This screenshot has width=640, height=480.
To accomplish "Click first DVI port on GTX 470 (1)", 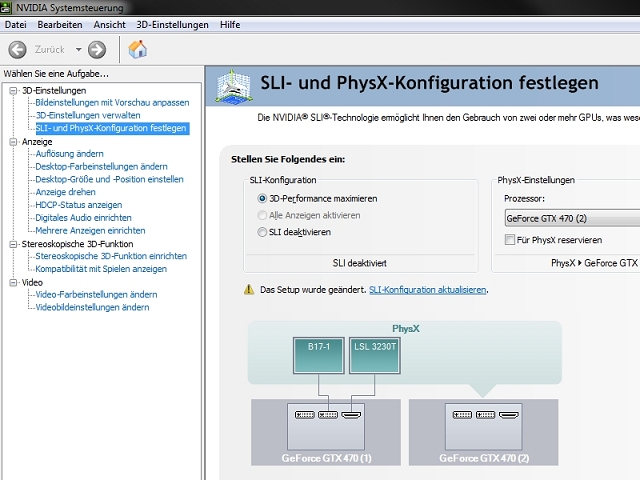I will (x=304, y=415).
